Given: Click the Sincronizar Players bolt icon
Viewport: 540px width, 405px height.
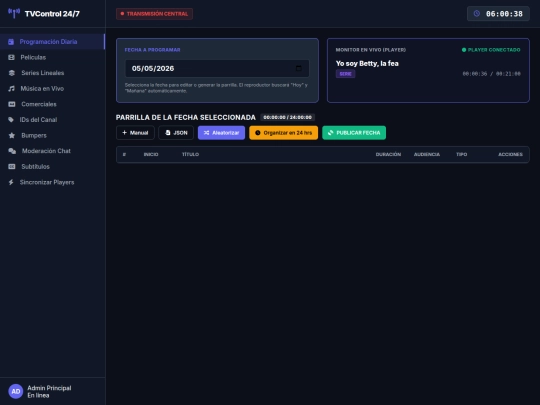Looking at the screenshot, I should tap(11, 182).
